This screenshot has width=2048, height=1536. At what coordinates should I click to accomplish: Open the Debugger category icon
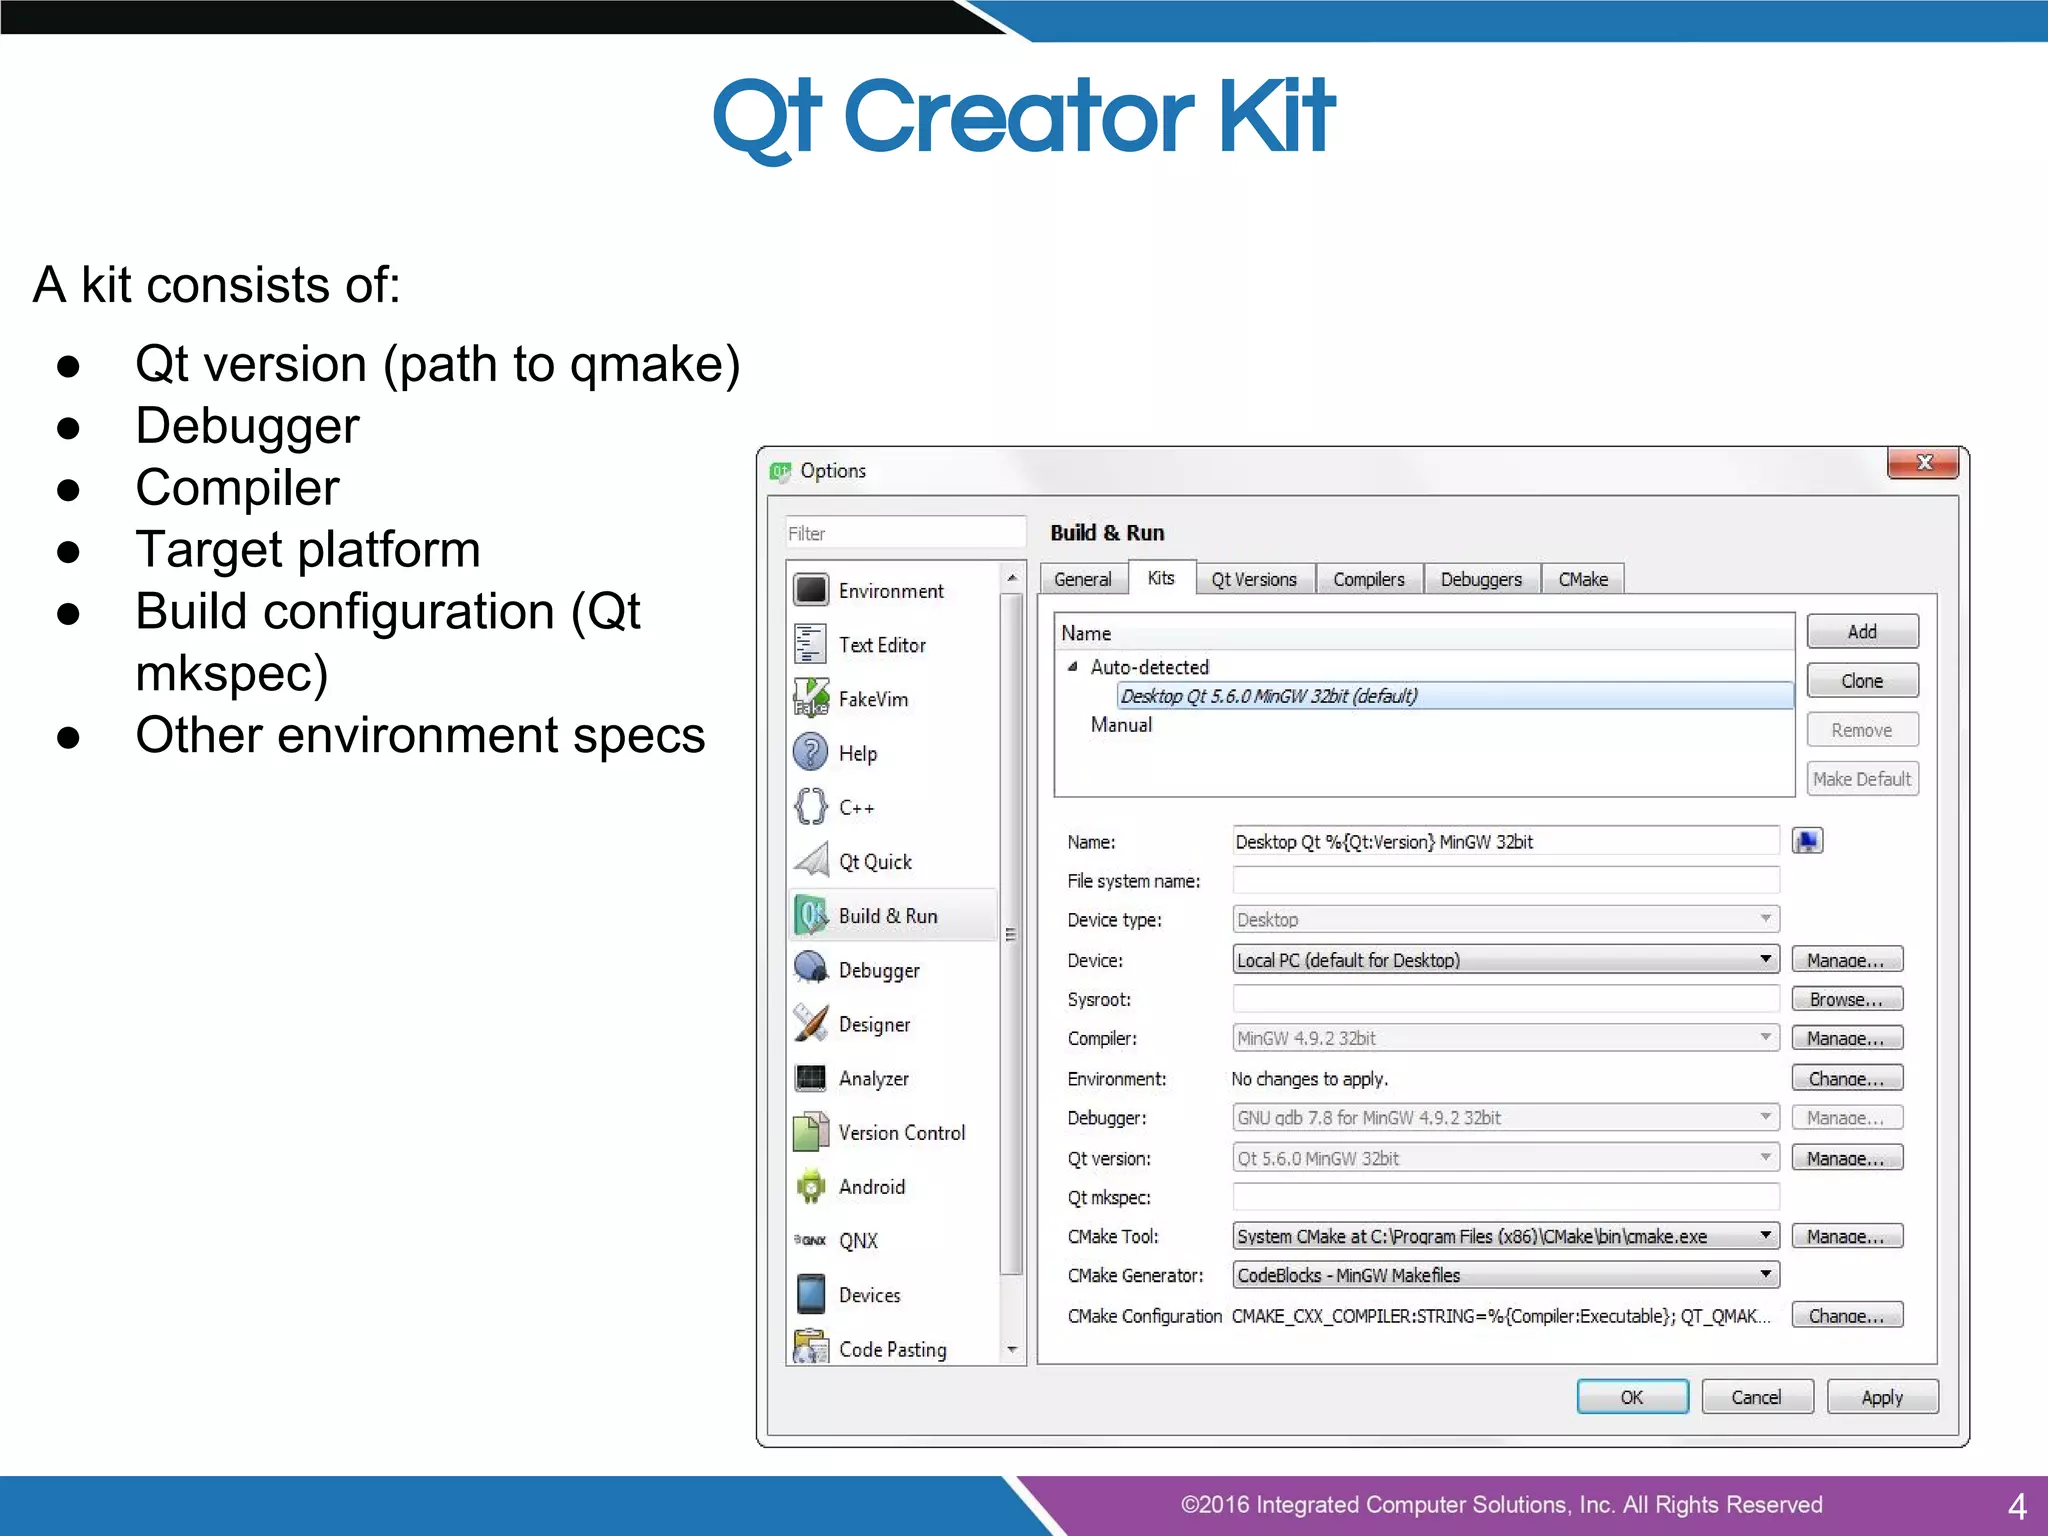pos(811,969)
